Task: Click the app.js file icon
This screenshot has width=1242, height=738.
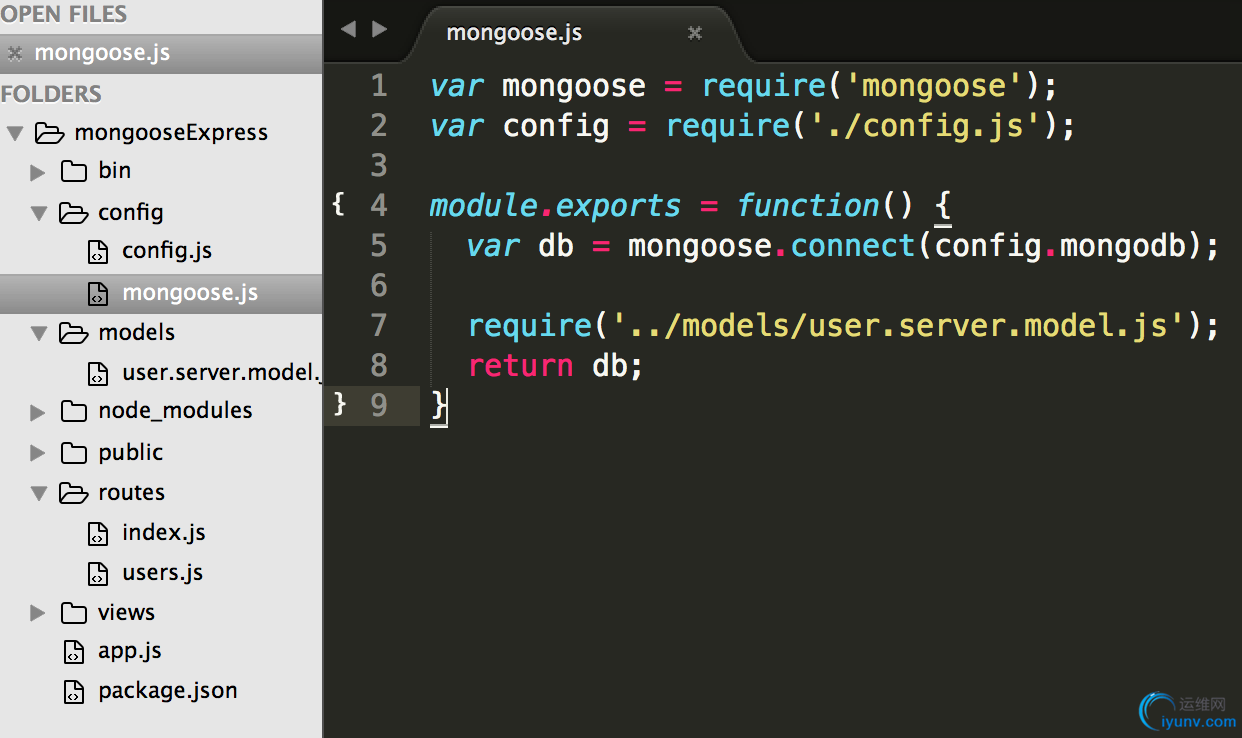Action: pyautogui.click(x=73, y=652)
